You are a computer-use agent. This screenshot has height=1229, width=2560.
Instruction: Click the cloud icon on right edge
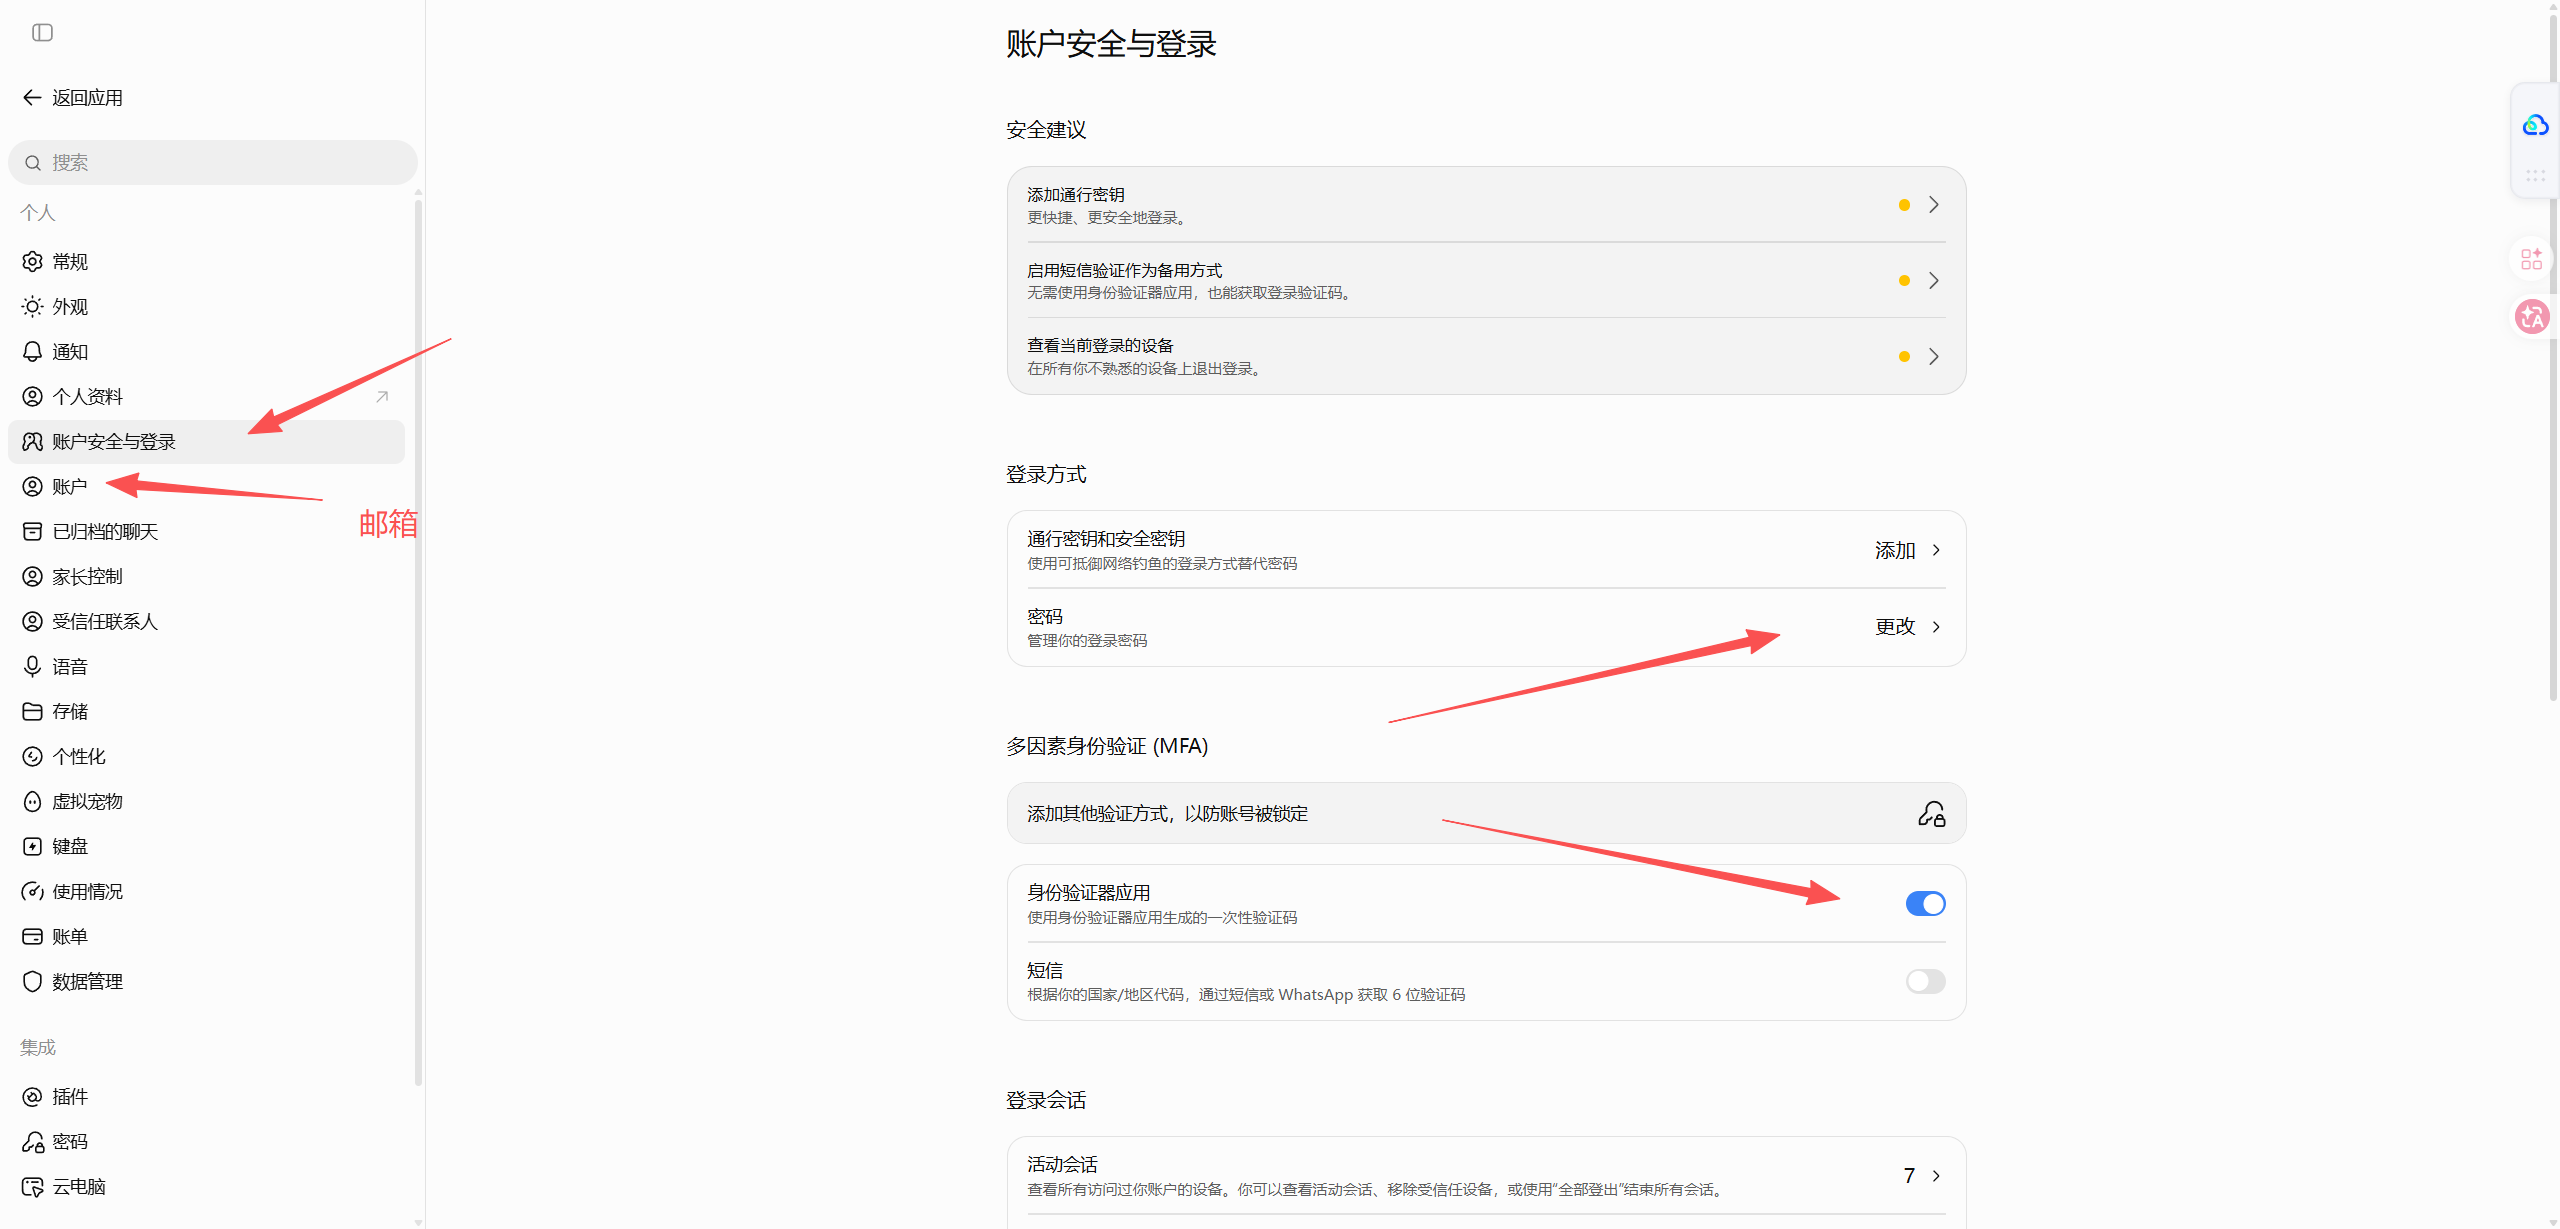coord(2535,125)
